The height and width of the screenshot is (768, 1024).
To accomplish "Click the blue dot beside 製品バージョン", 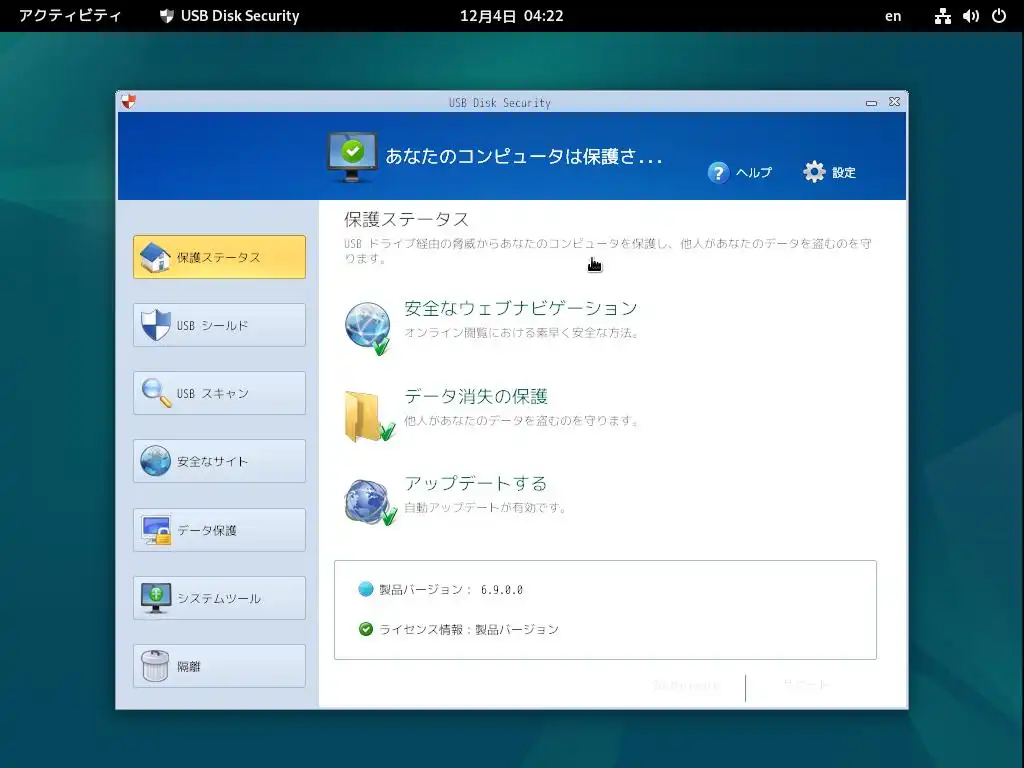I will click(x=366, y=589).
